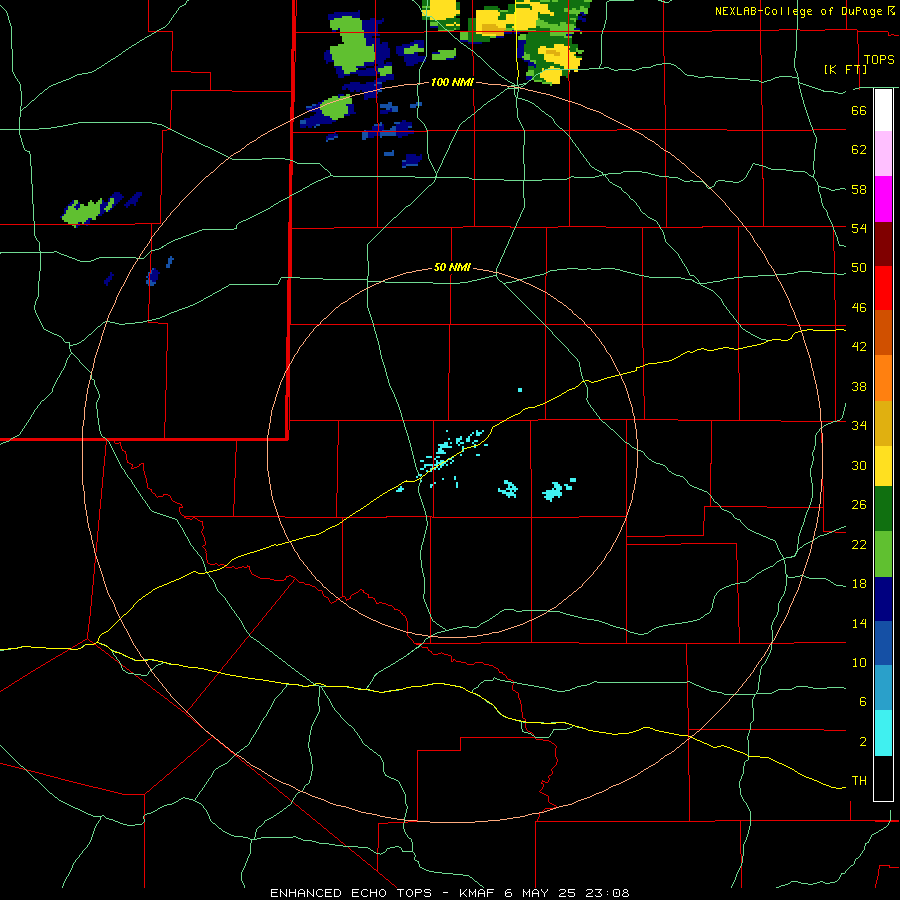The height and width of the screenshot is (900, 900).
Task: Click the 23:08 timestamp in the caption
Action: pyautogui.click(x=607, y=893)
